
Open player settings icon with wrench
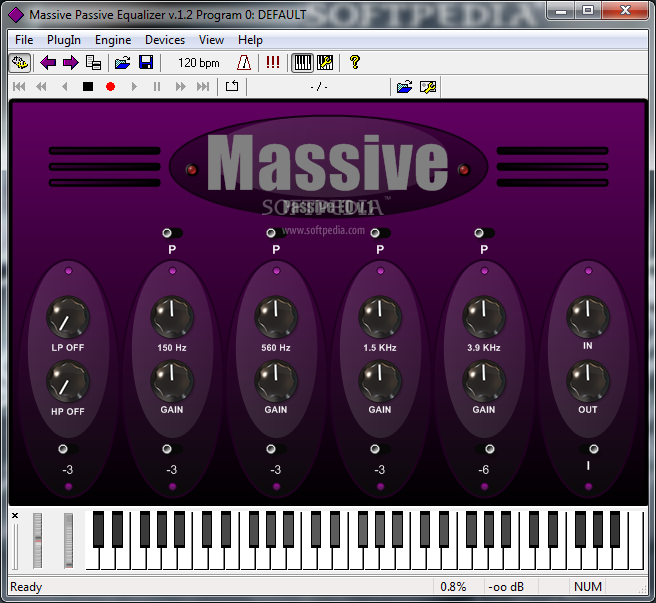[428, 87]
